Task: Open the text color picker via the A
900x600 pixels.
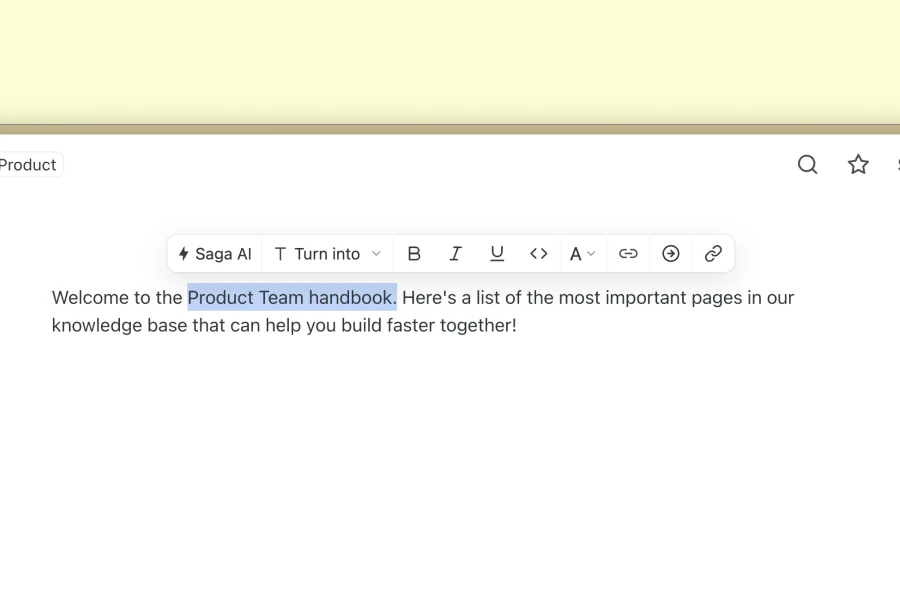Action: (x=577, y=253)
